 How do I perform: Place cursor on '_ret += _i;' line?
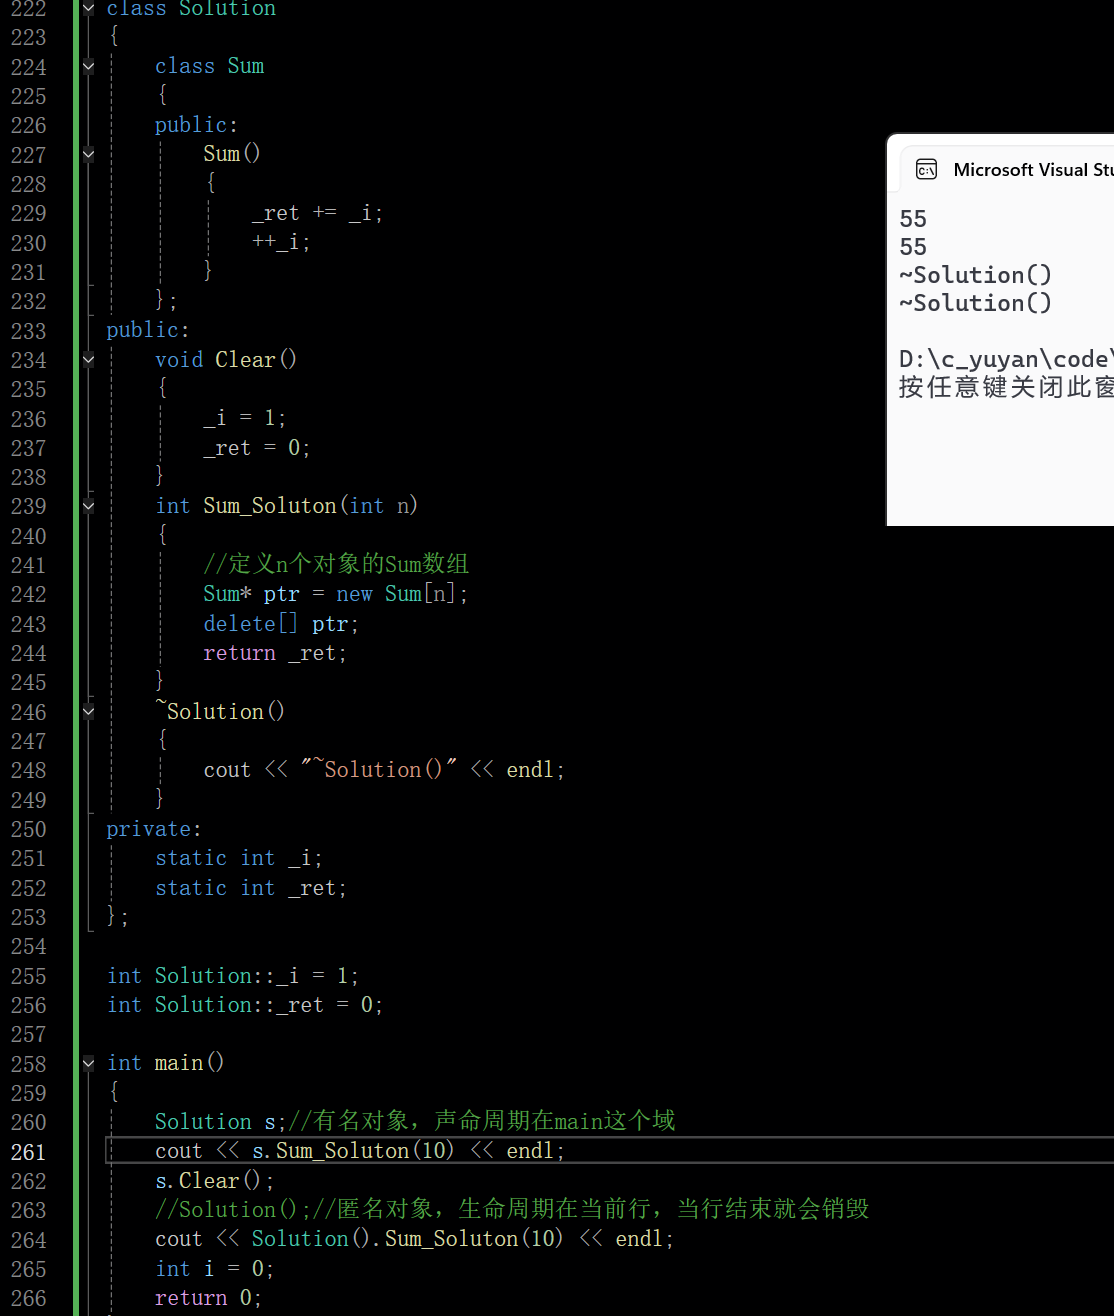pyautogui.click(x=317, y=213)
